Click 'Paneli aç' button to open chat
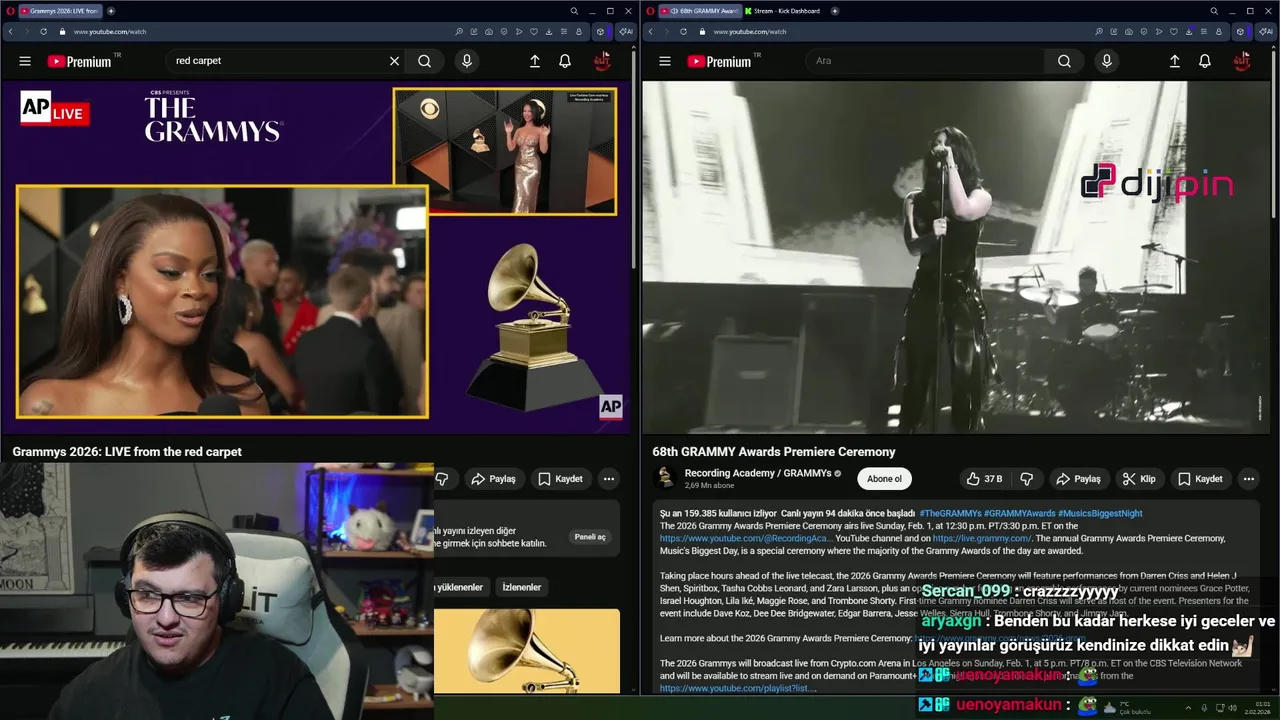 tap(590, 537)
